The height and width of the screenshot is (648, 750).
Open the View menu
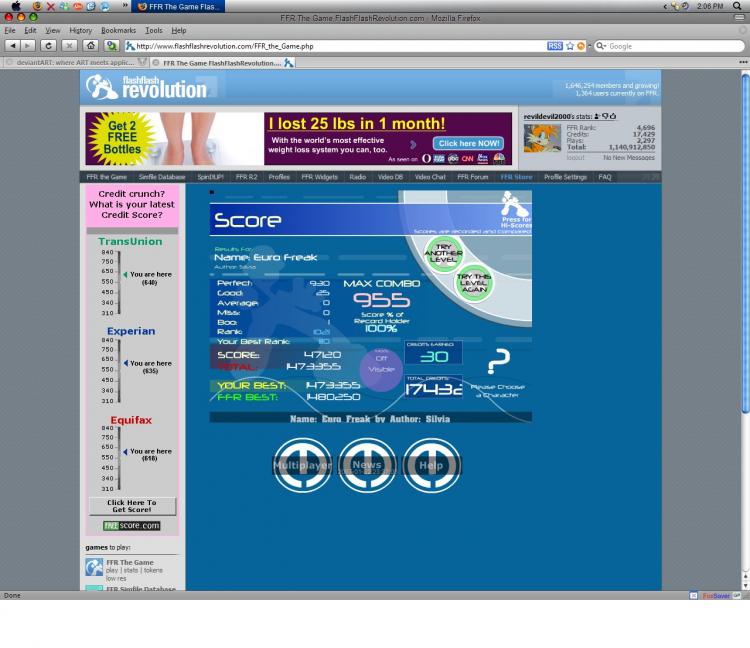pyautogui.click(x=53, y=30)
